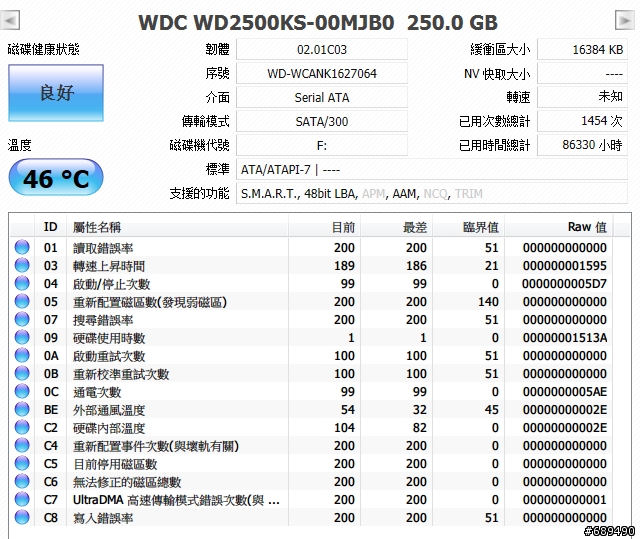This screenshot has width=640, height=539.
Task: Click status icon for attribute C7 UltraDMA row
Action: coord(22,499)
